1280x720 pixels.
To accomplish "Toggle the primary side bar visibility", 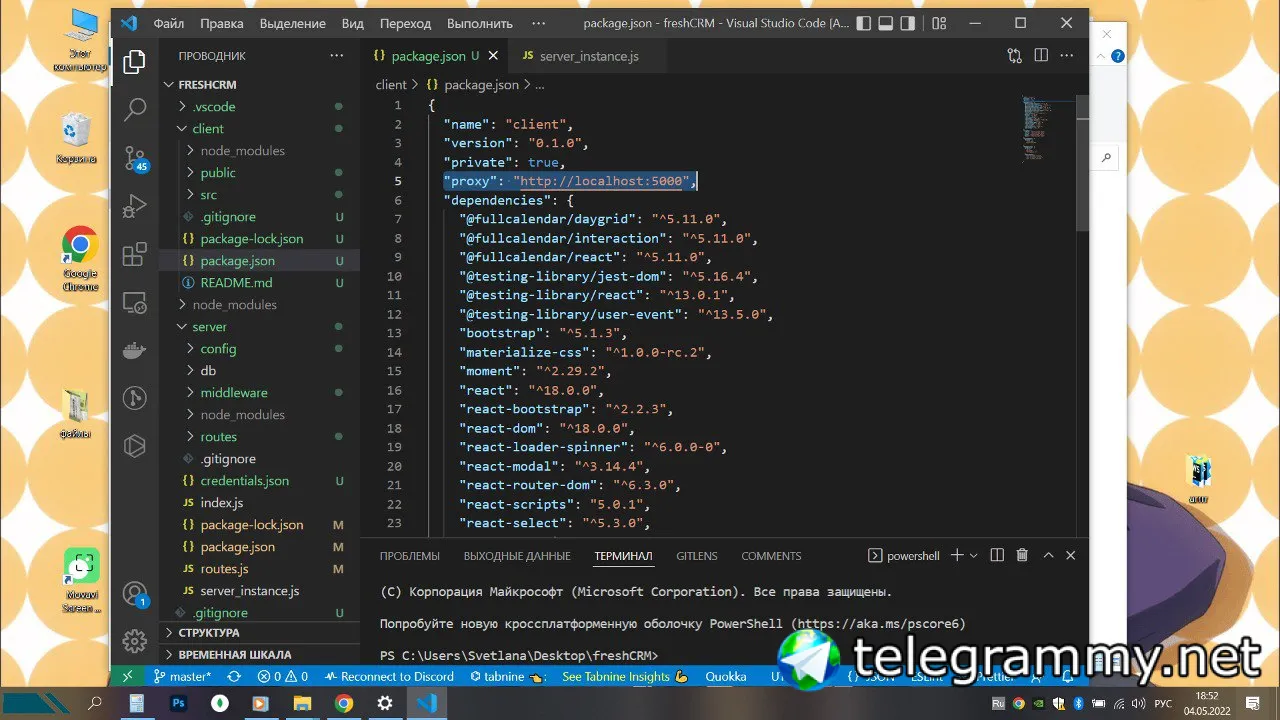I will pos(863,23).
